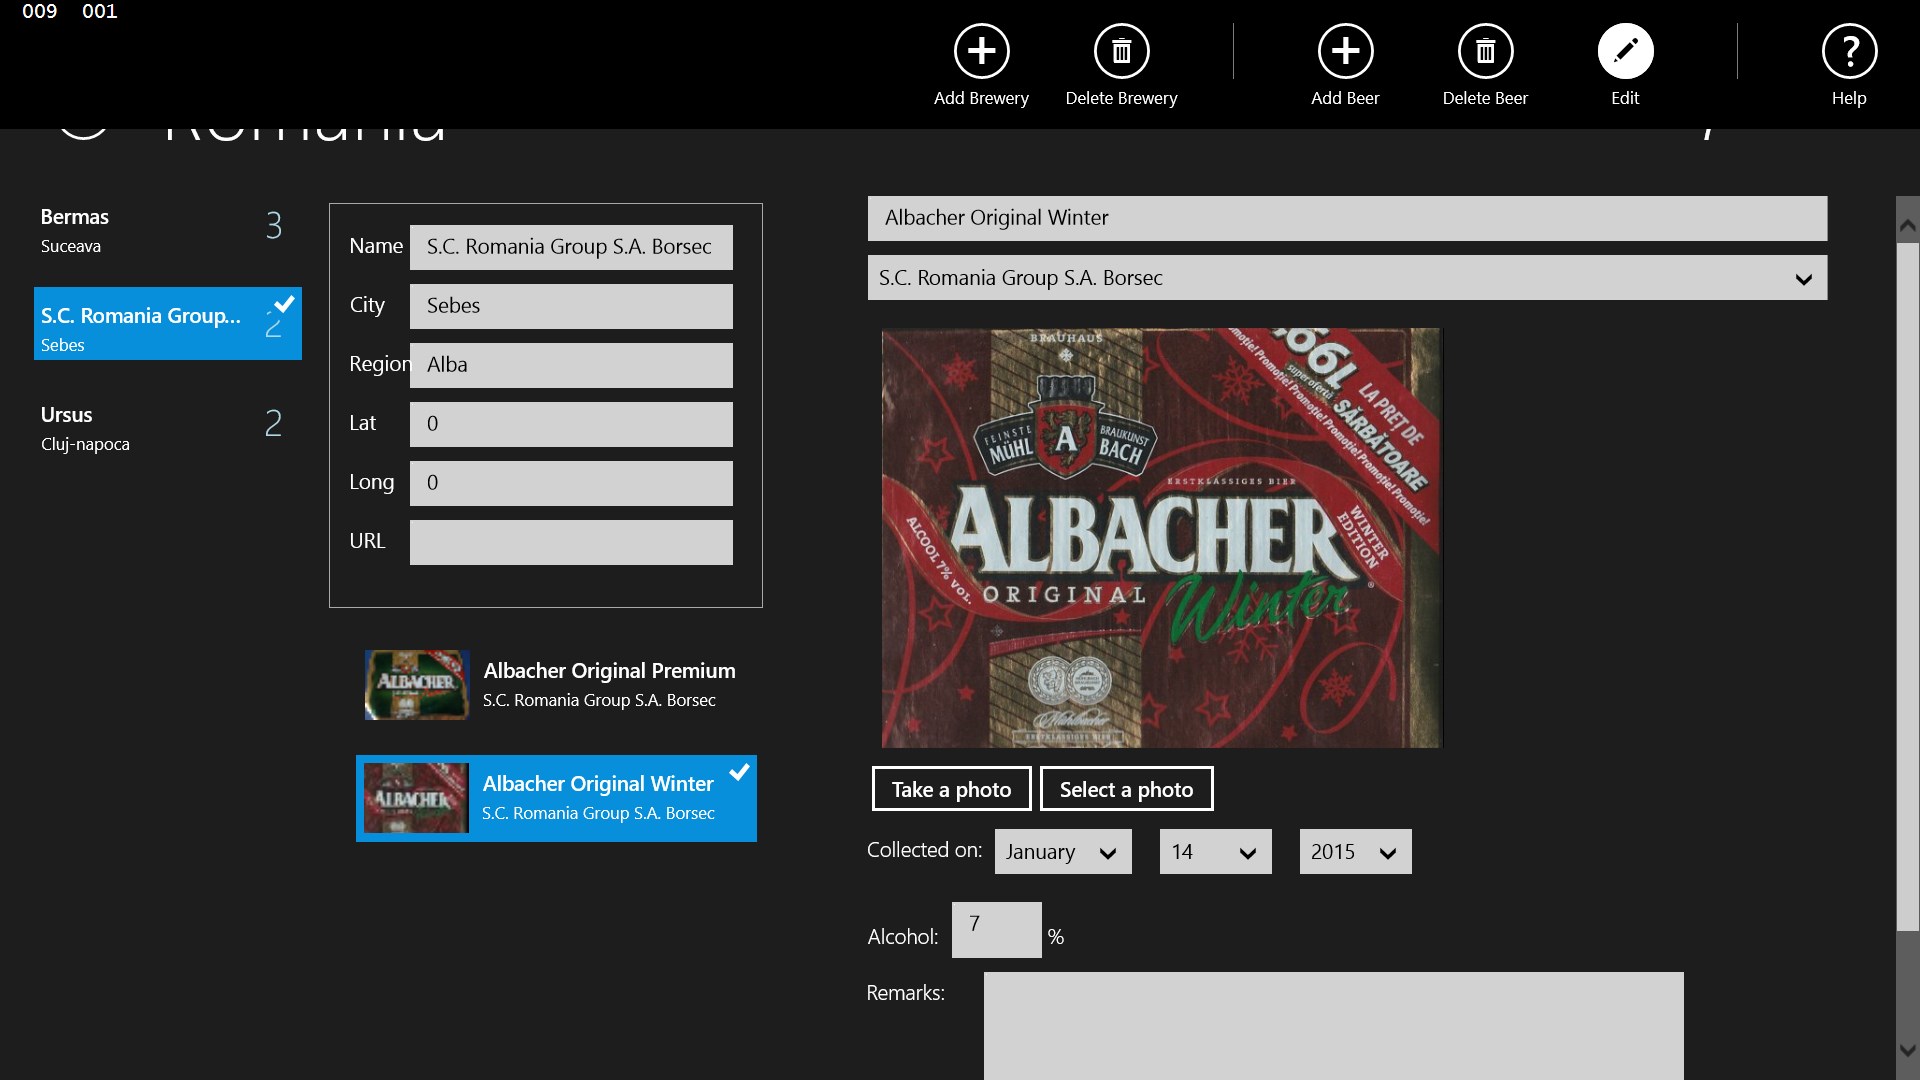Open the 2015 year dropdown
This screenshot has width=1920, height=1080.
[x=1354, y=852]
